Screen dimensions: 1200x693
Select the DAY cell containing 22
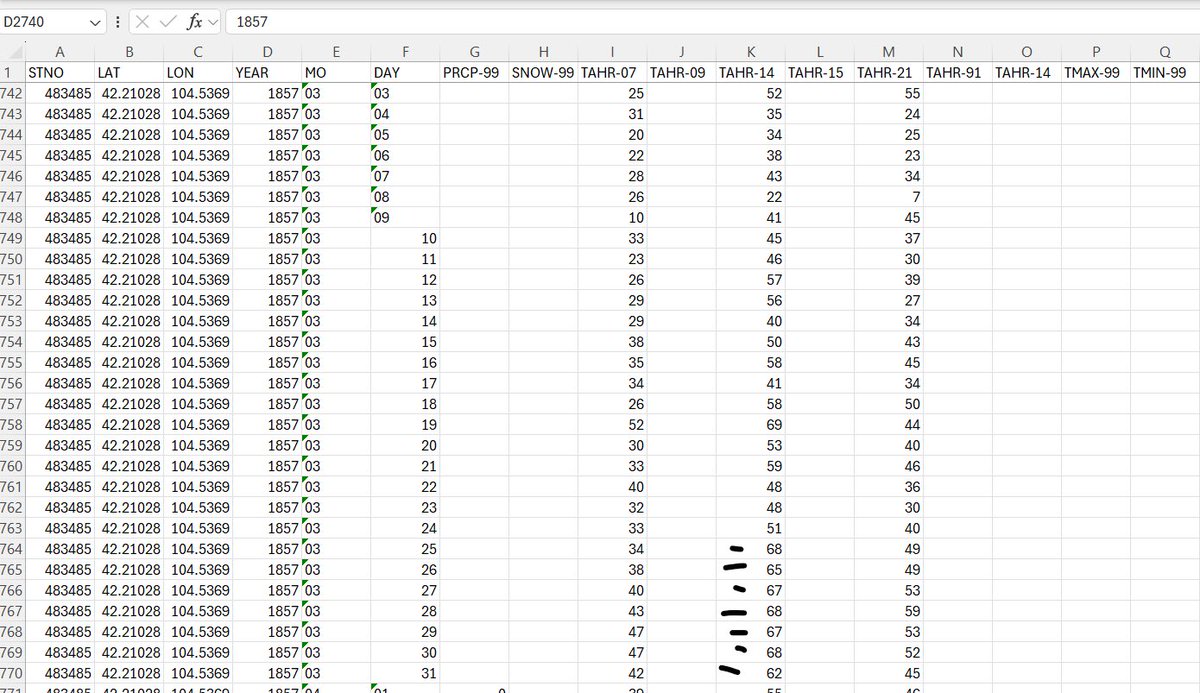405,487
